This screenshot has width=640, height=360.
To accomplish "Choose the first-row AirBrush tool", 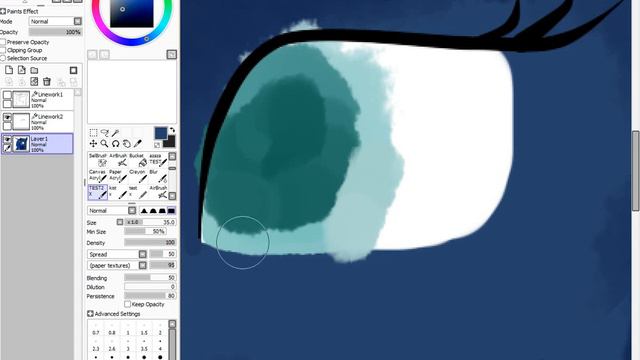I will [118, 160].
